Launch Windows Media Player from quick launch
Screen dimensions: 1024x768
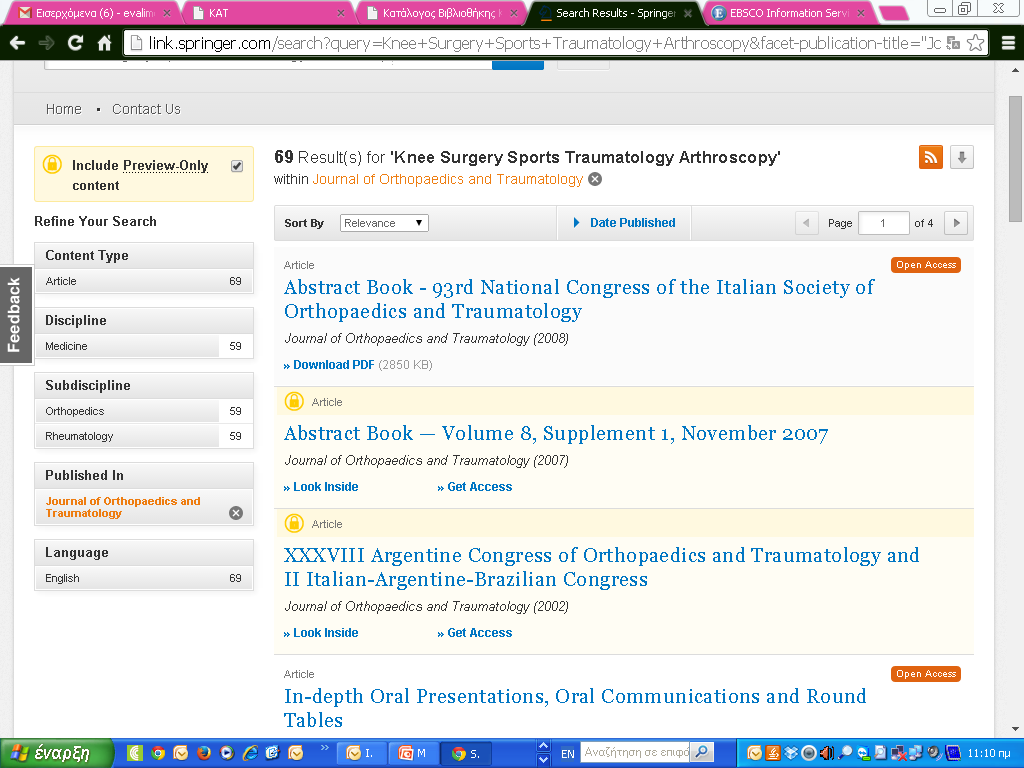pyautogui.click(x=227, y=753)
